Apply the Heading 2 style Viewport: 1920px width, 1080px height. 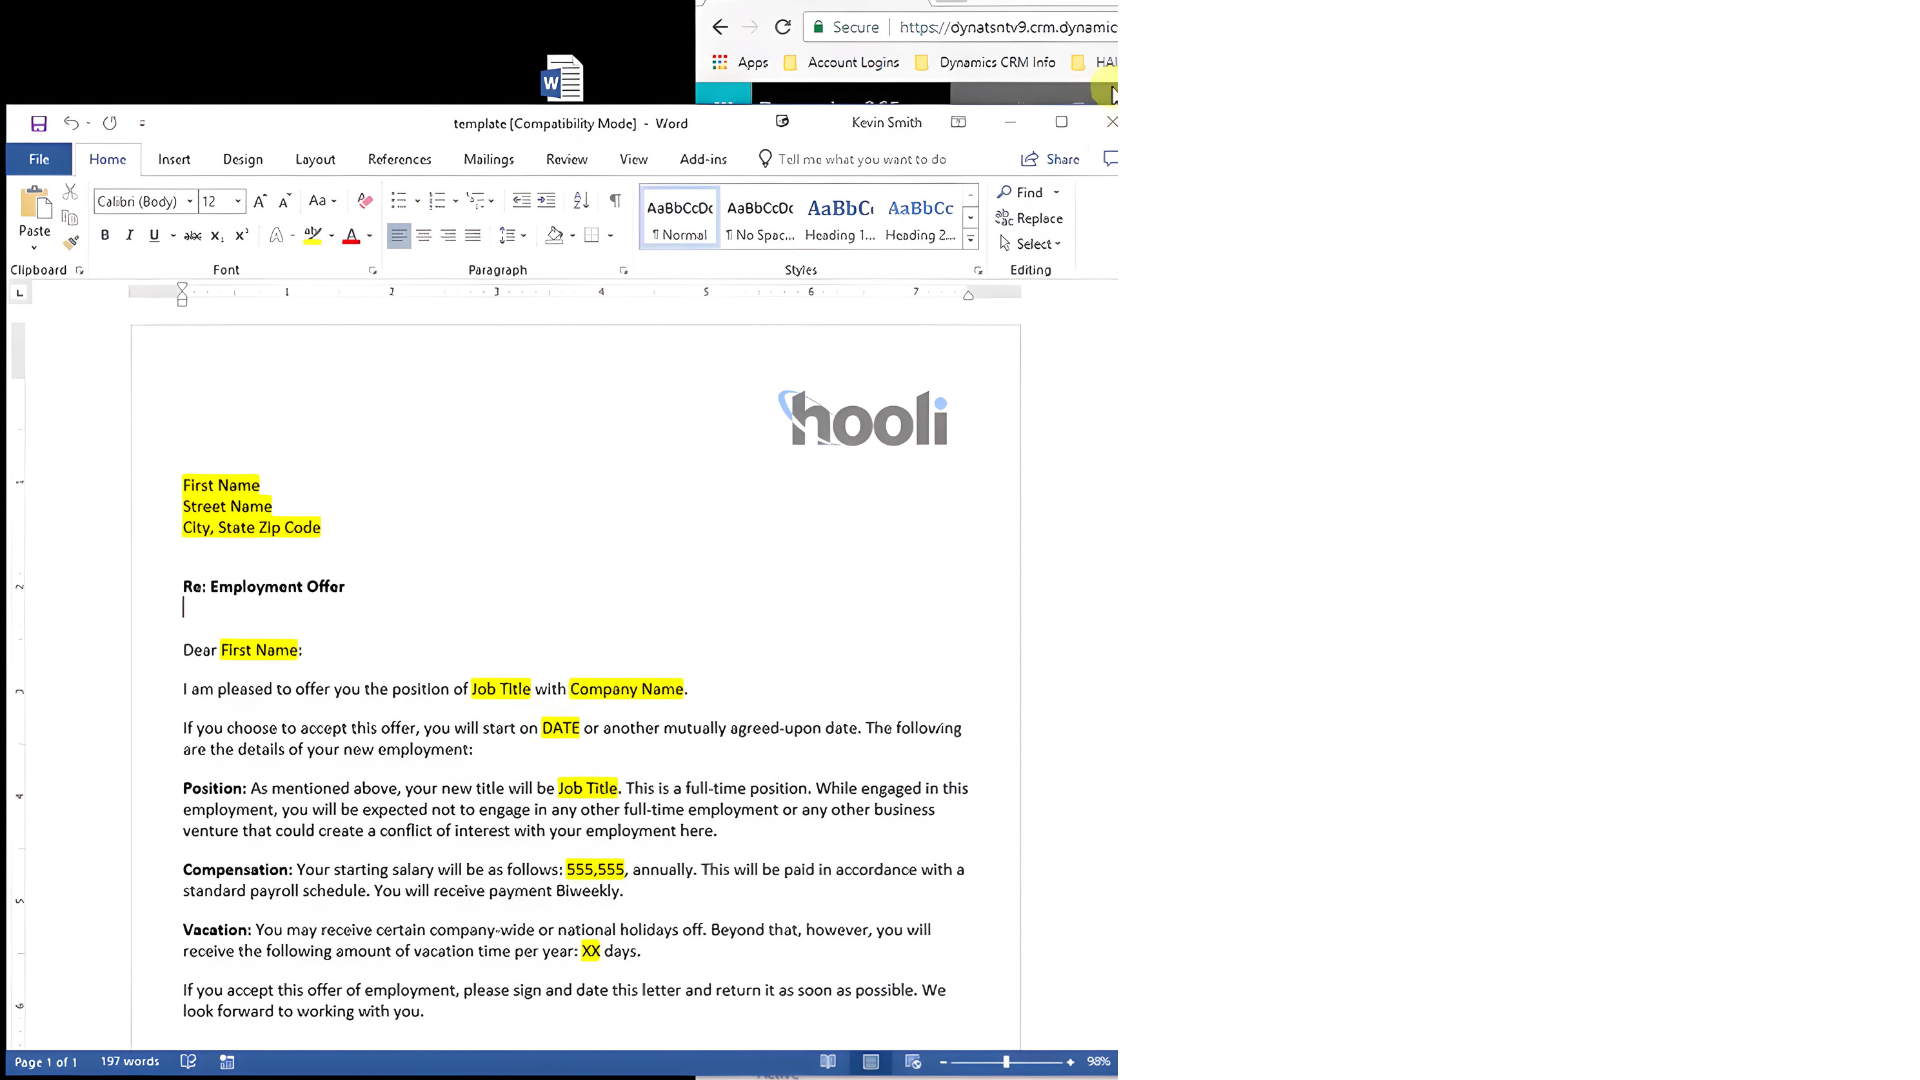[x=920, y=219]
